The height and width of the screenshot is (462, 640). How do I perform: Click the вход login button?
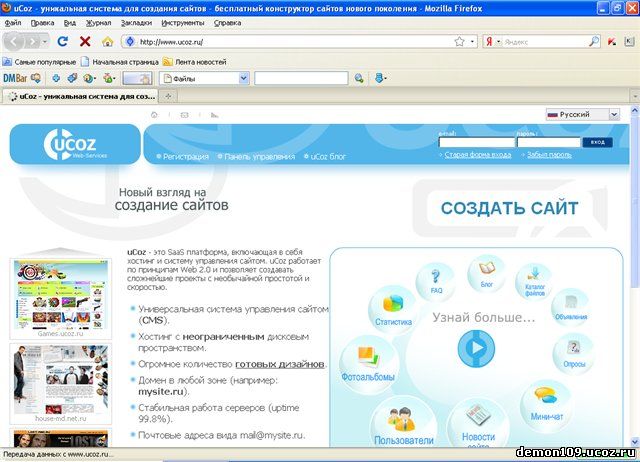click(x=598, y=142)
